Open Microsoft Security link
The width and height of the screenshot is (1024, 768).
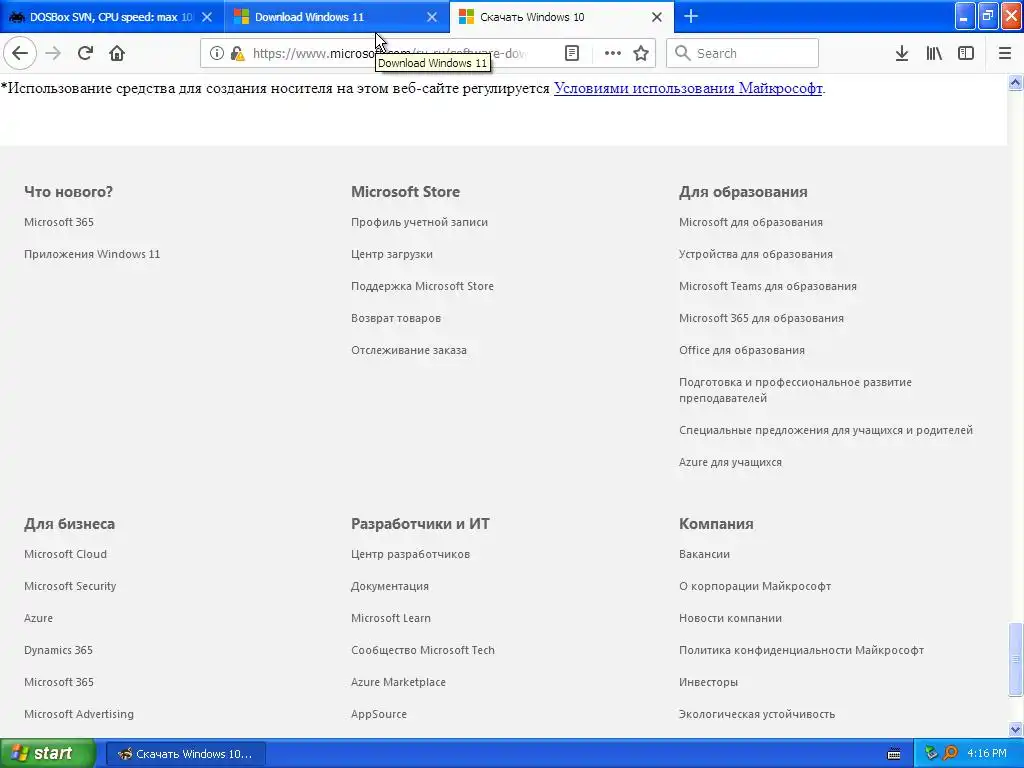70,586
